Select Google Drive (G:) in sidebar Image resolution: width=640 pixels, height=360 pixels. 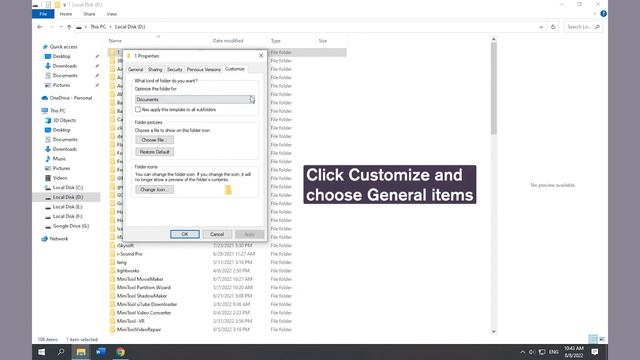[71, 226]
